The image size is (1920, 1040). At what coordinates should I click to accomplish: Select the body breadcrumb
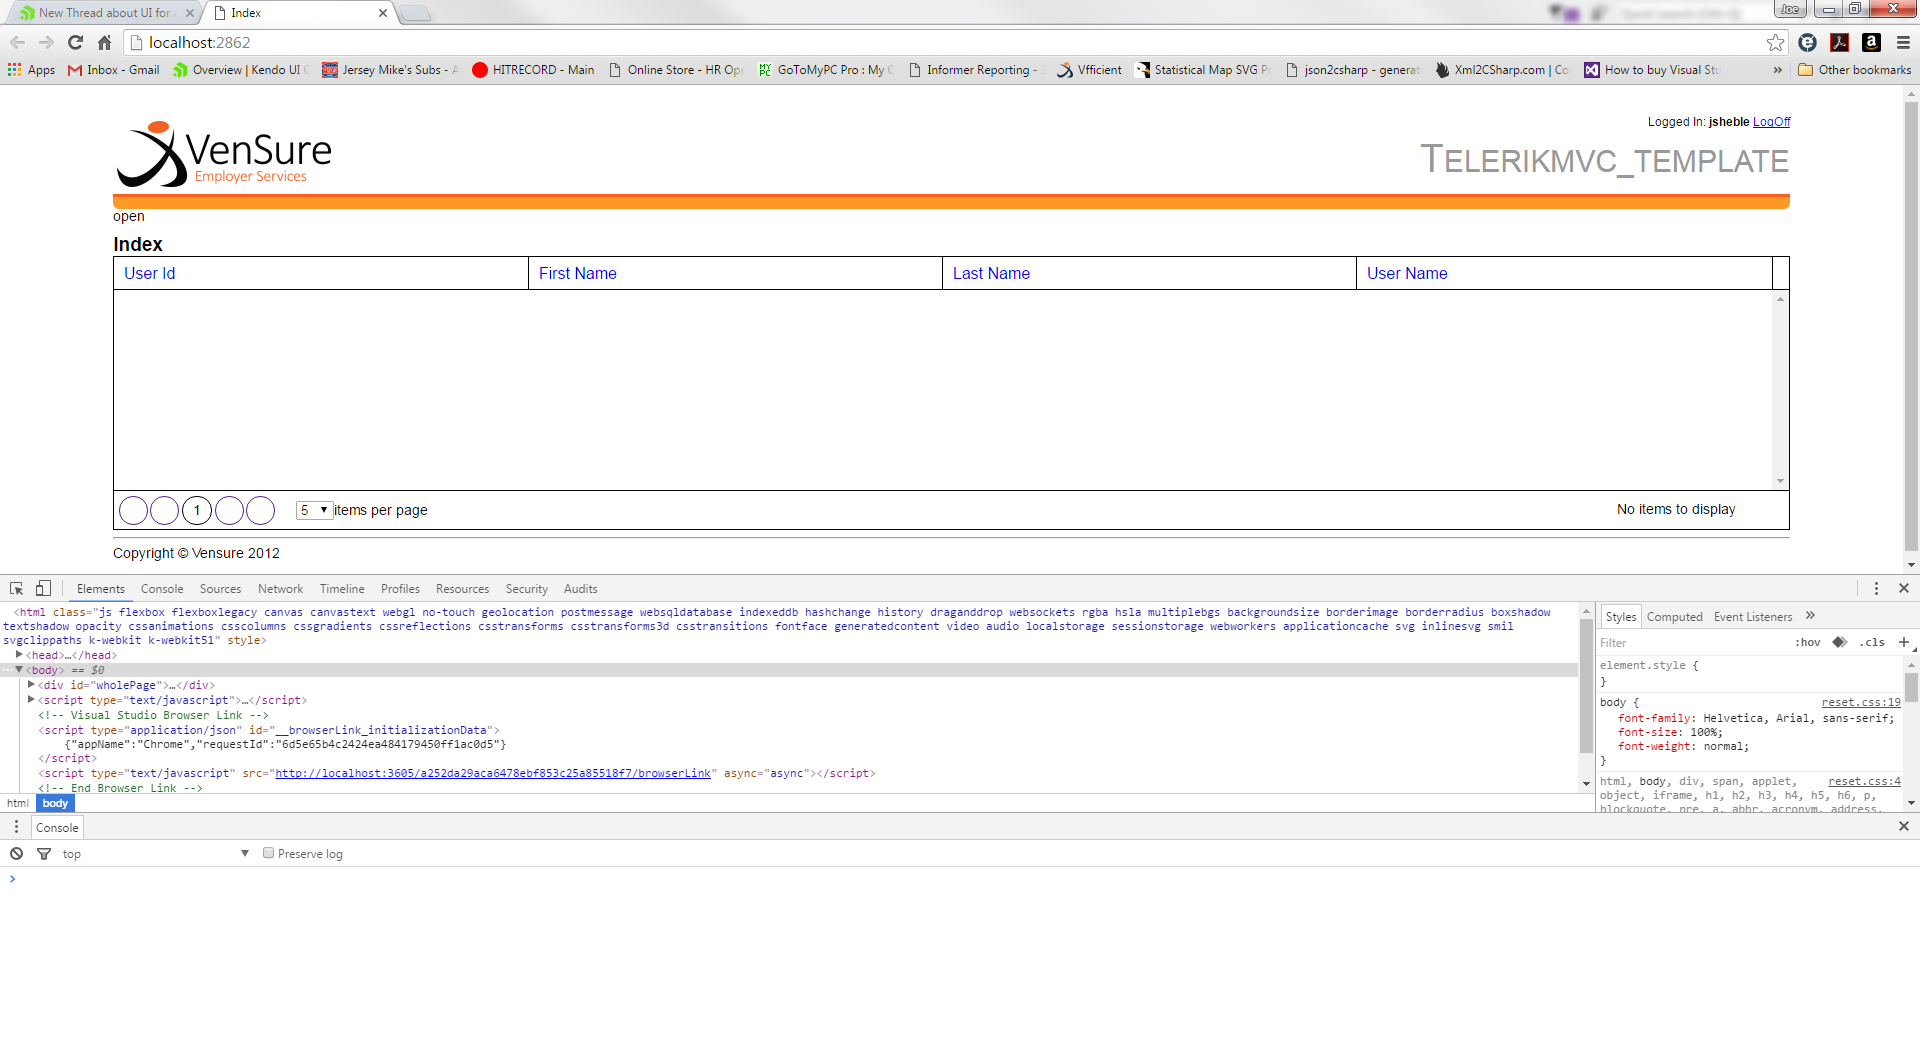pyautogui.click(x=55, y=803)
